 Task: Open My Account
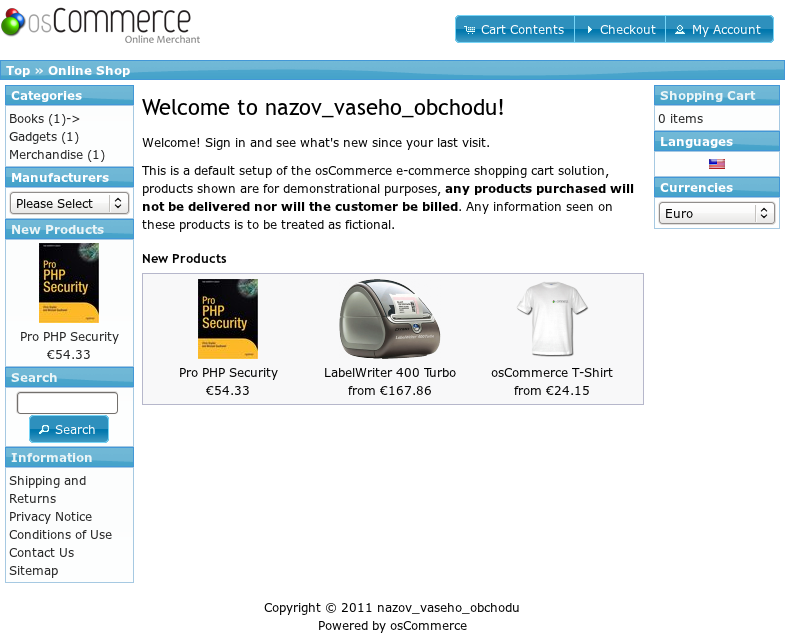click(x=719, y=29)
